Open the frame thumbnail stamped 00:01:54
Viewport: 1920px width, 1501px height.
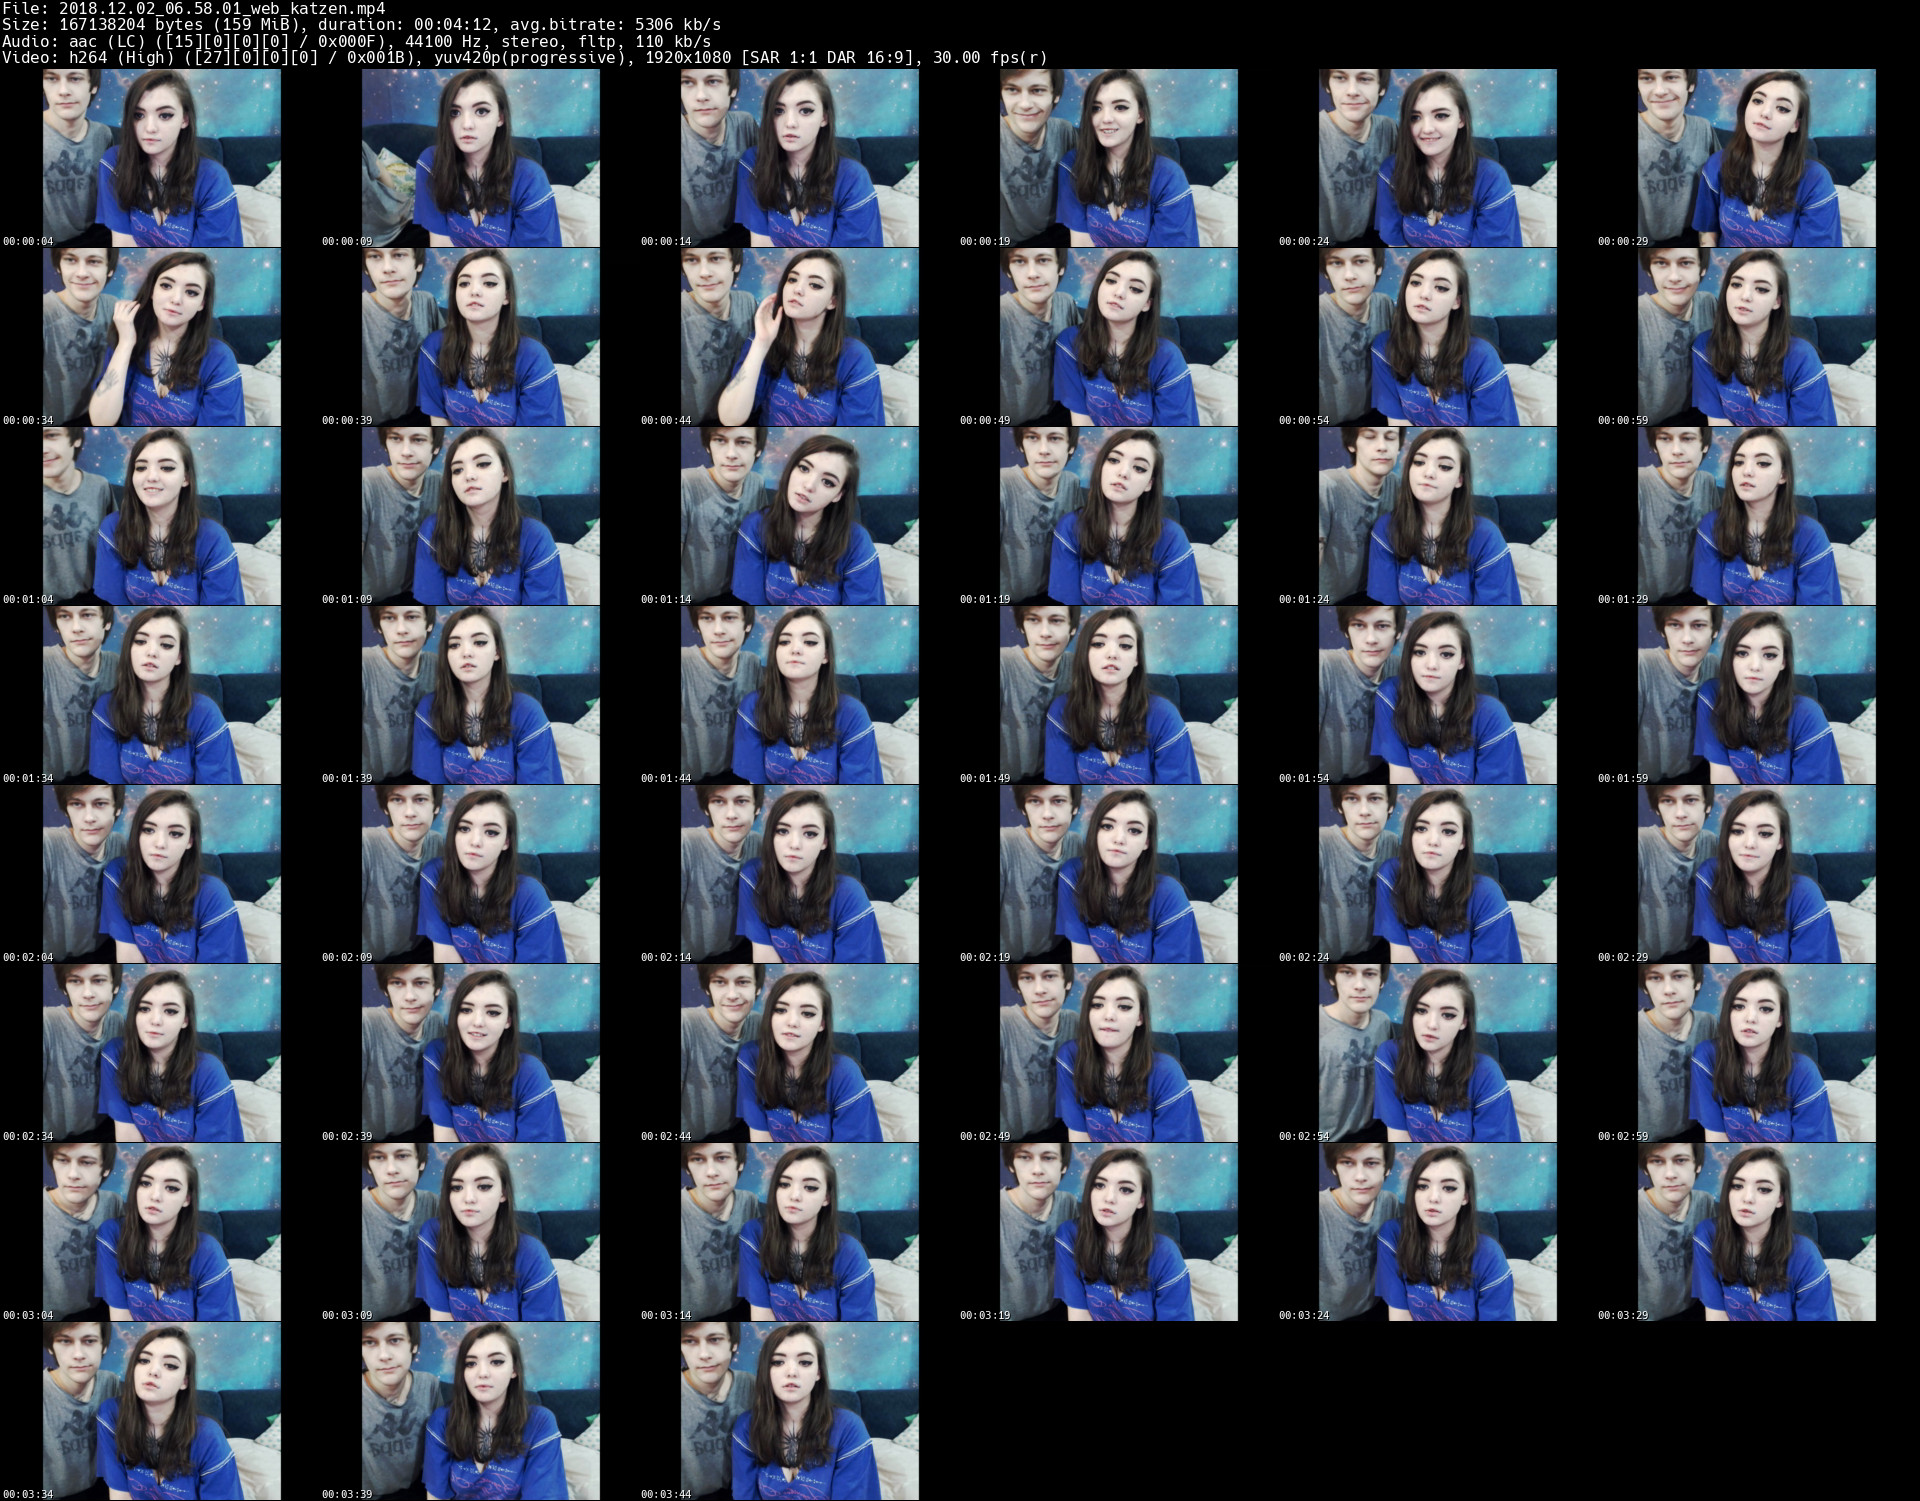click(1438, 695)
